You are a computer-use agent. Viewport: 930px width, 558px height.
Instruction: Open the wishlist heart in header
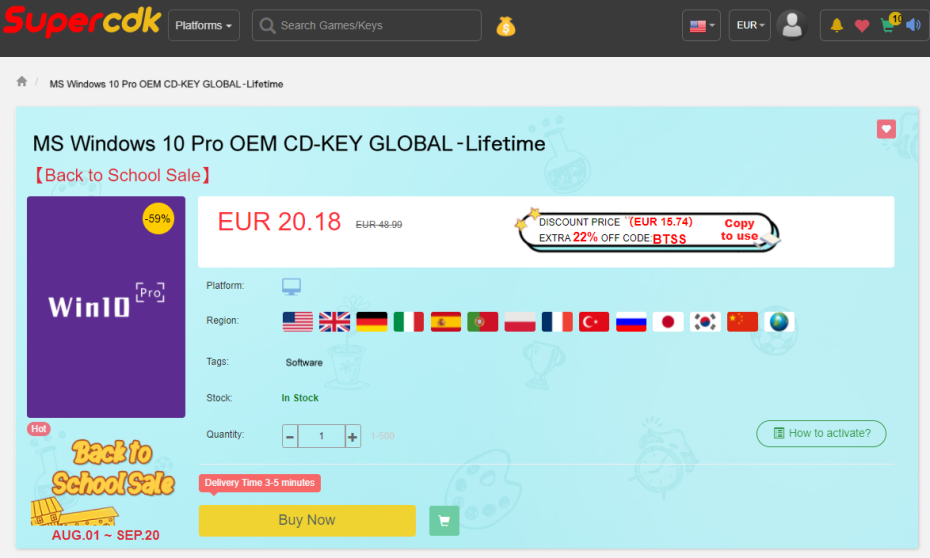(x=862, y=25)
